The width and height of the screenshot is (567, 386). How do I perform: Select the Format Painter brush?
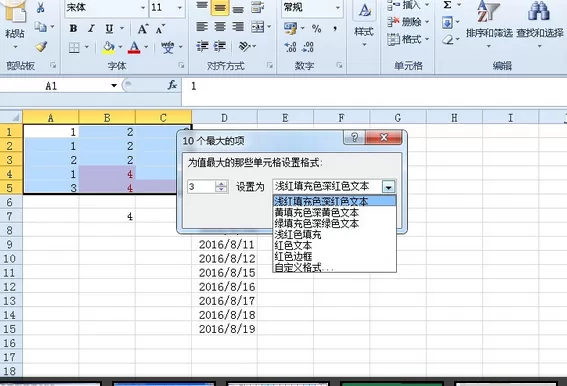click(41, 46)
